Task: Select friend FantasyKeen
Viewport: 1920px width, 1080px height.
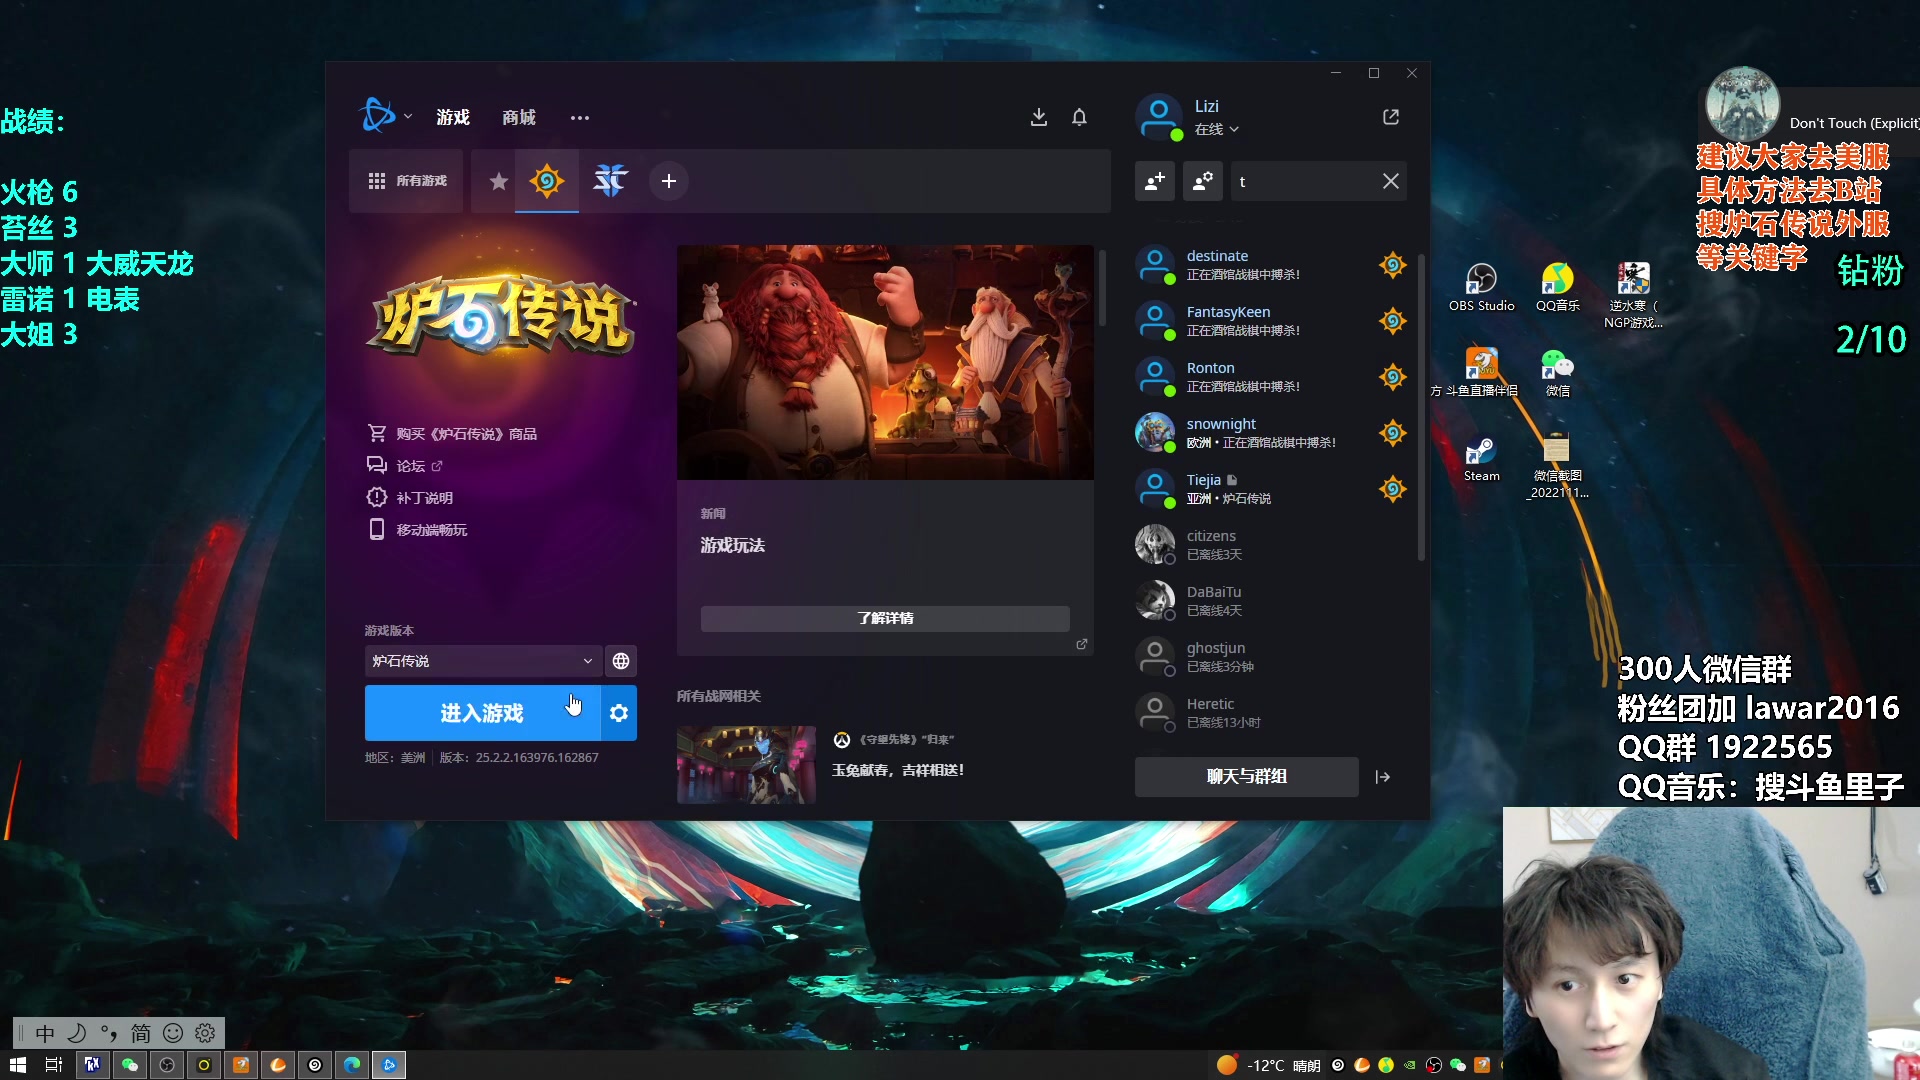Action: [1271, 321]
